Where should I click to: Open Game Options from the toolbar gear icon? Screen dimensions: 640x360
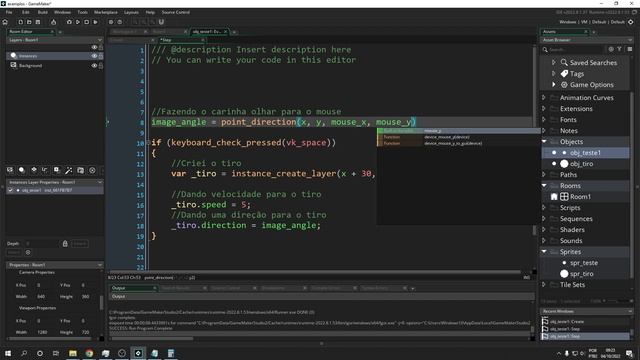111,22
